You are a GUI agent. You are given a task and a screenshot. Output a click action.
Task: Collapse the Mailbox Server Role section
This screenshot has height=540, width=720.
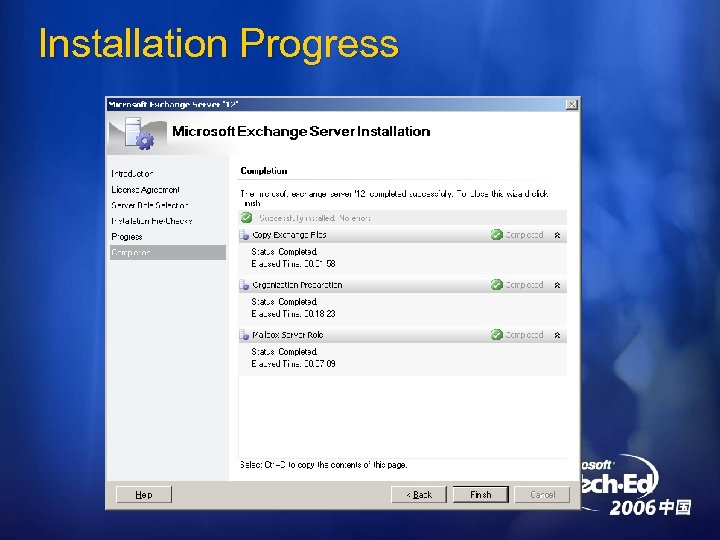(557, 335)
